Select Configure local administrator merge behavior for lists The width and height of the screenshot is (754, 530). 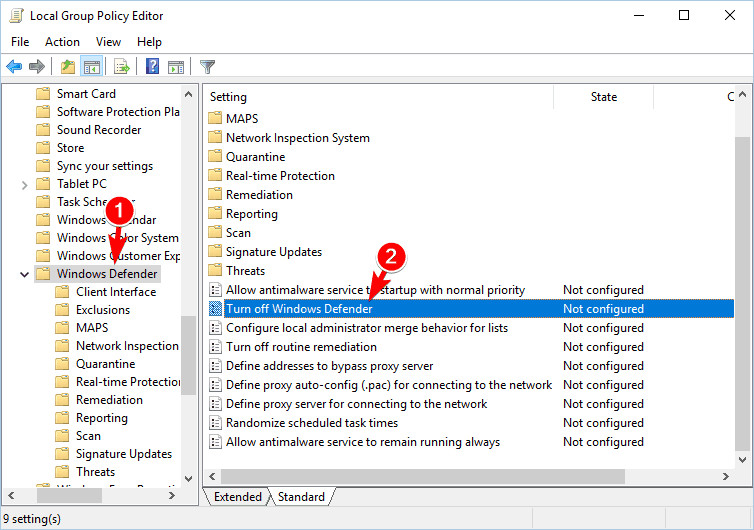[x=367, y=328]
